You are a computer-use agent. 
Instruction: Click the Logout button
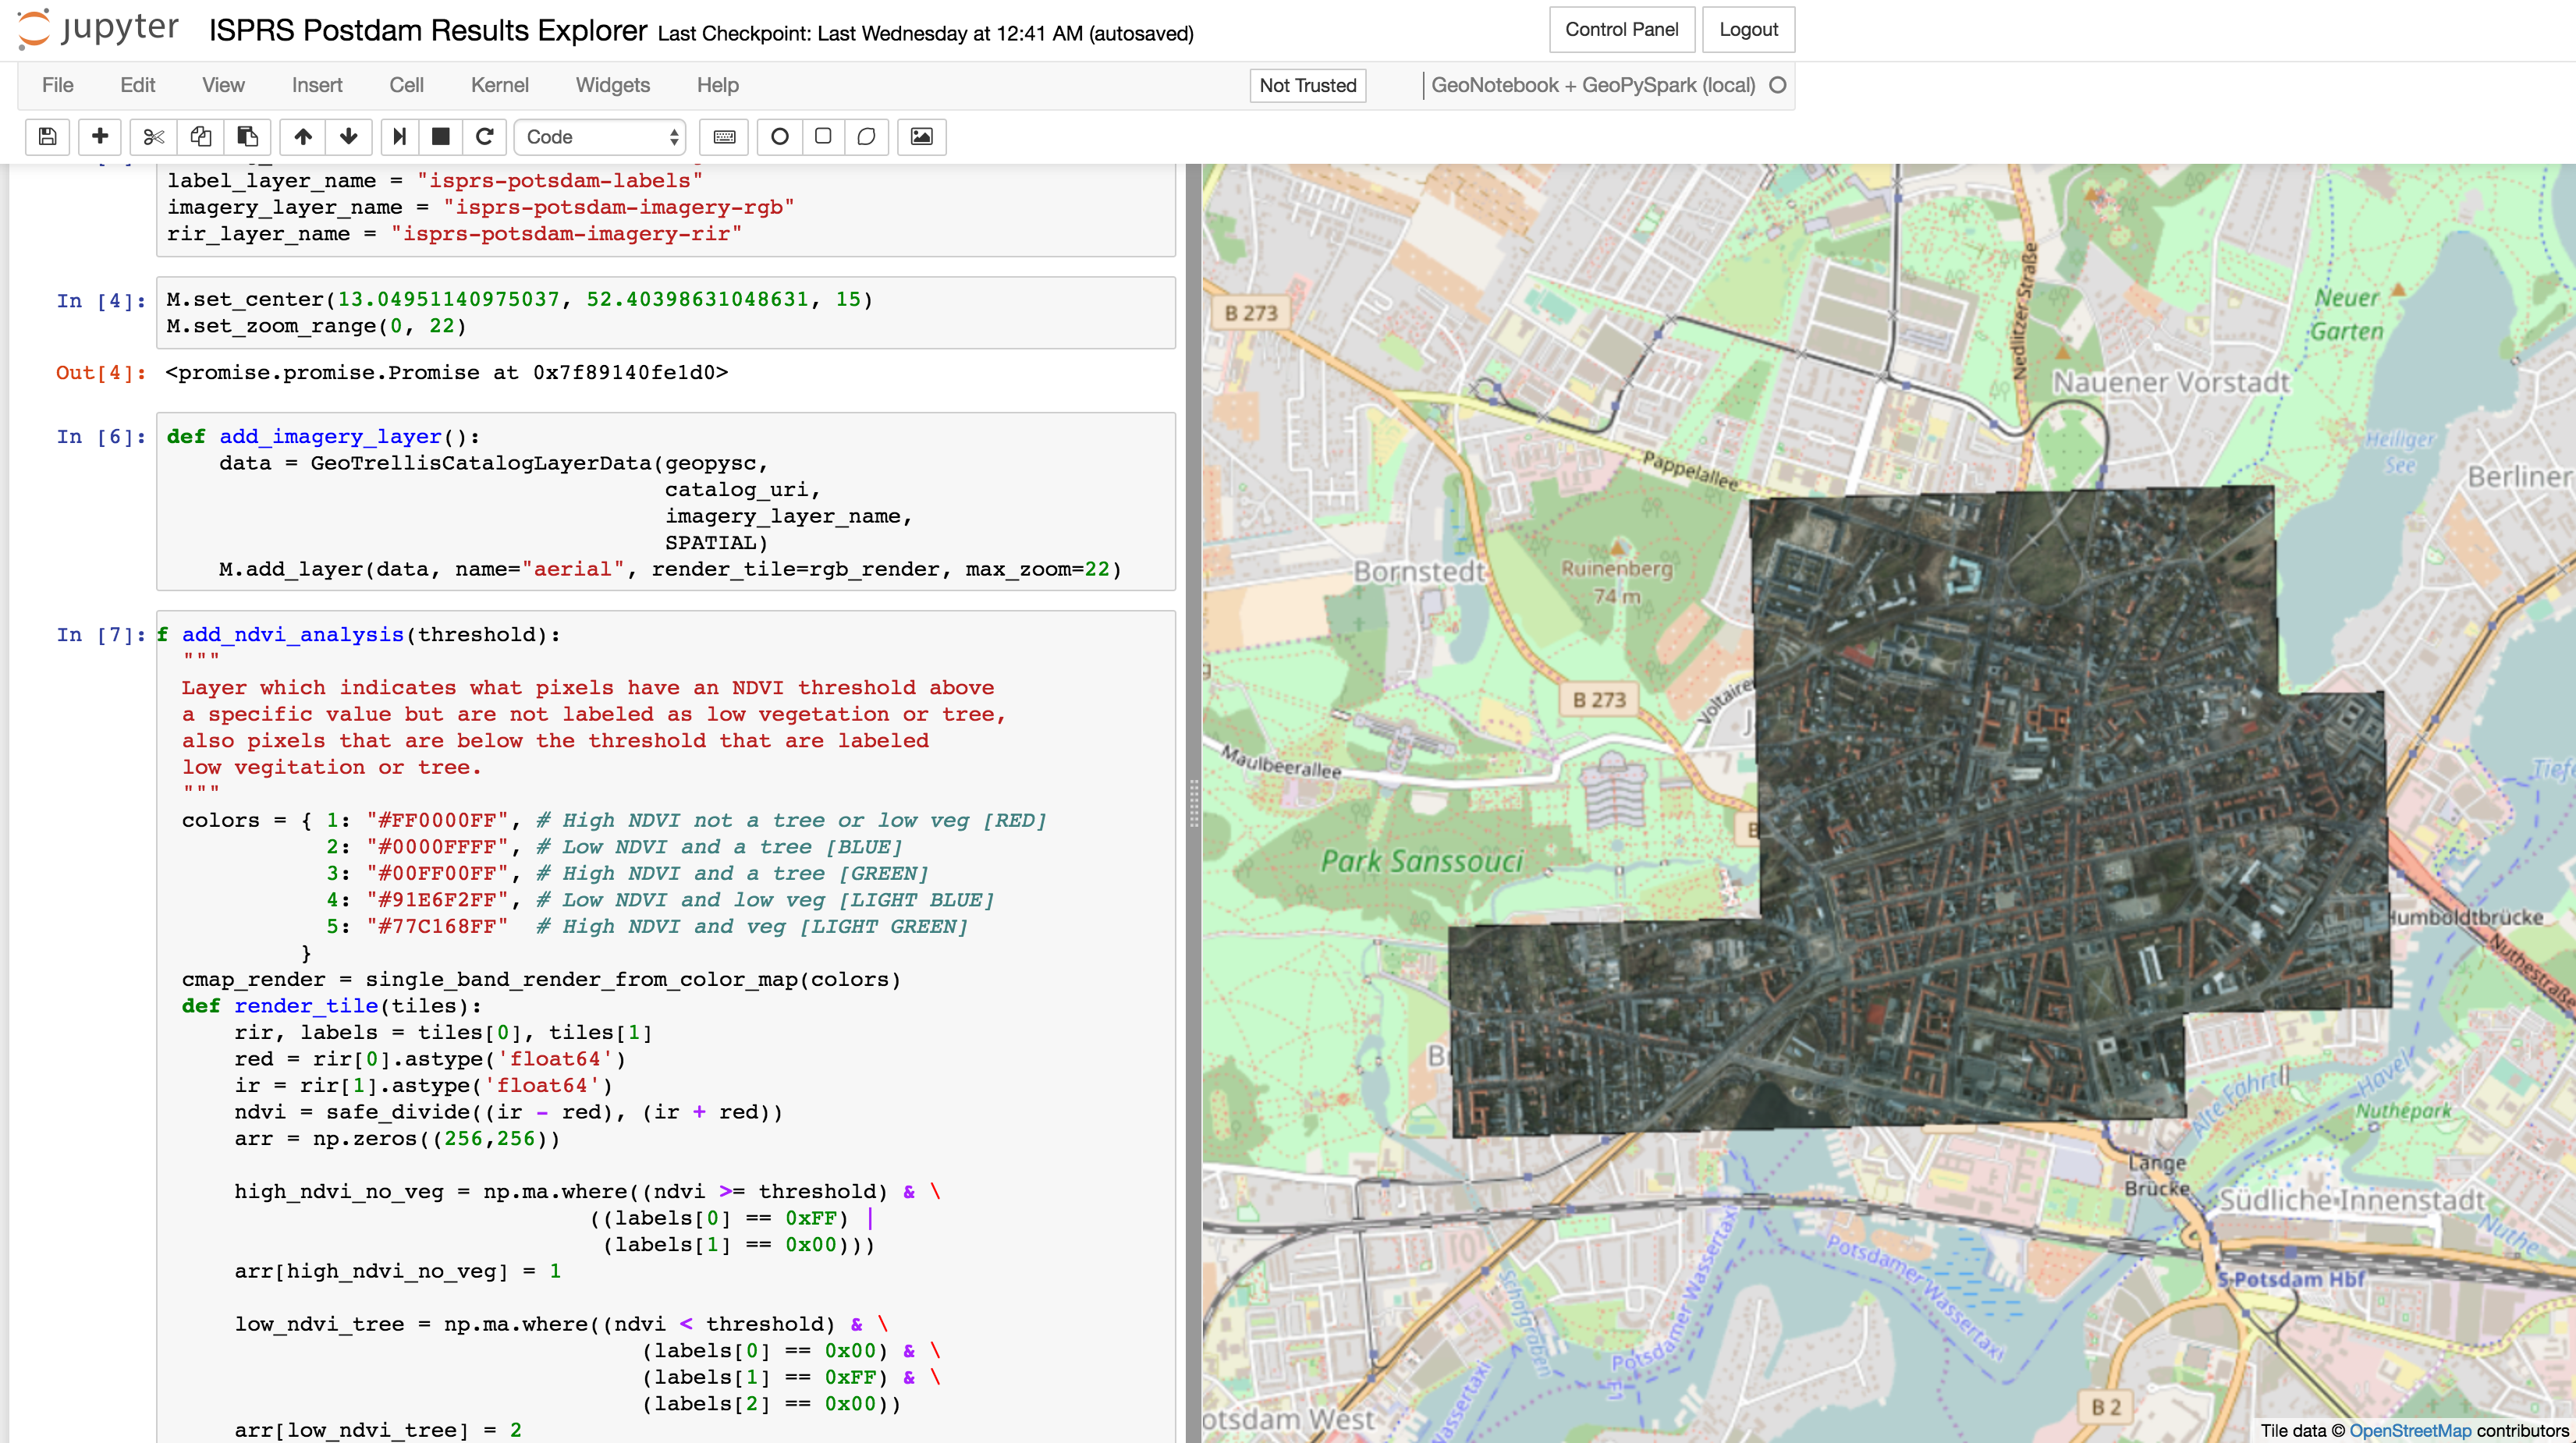click(1747, 29)
